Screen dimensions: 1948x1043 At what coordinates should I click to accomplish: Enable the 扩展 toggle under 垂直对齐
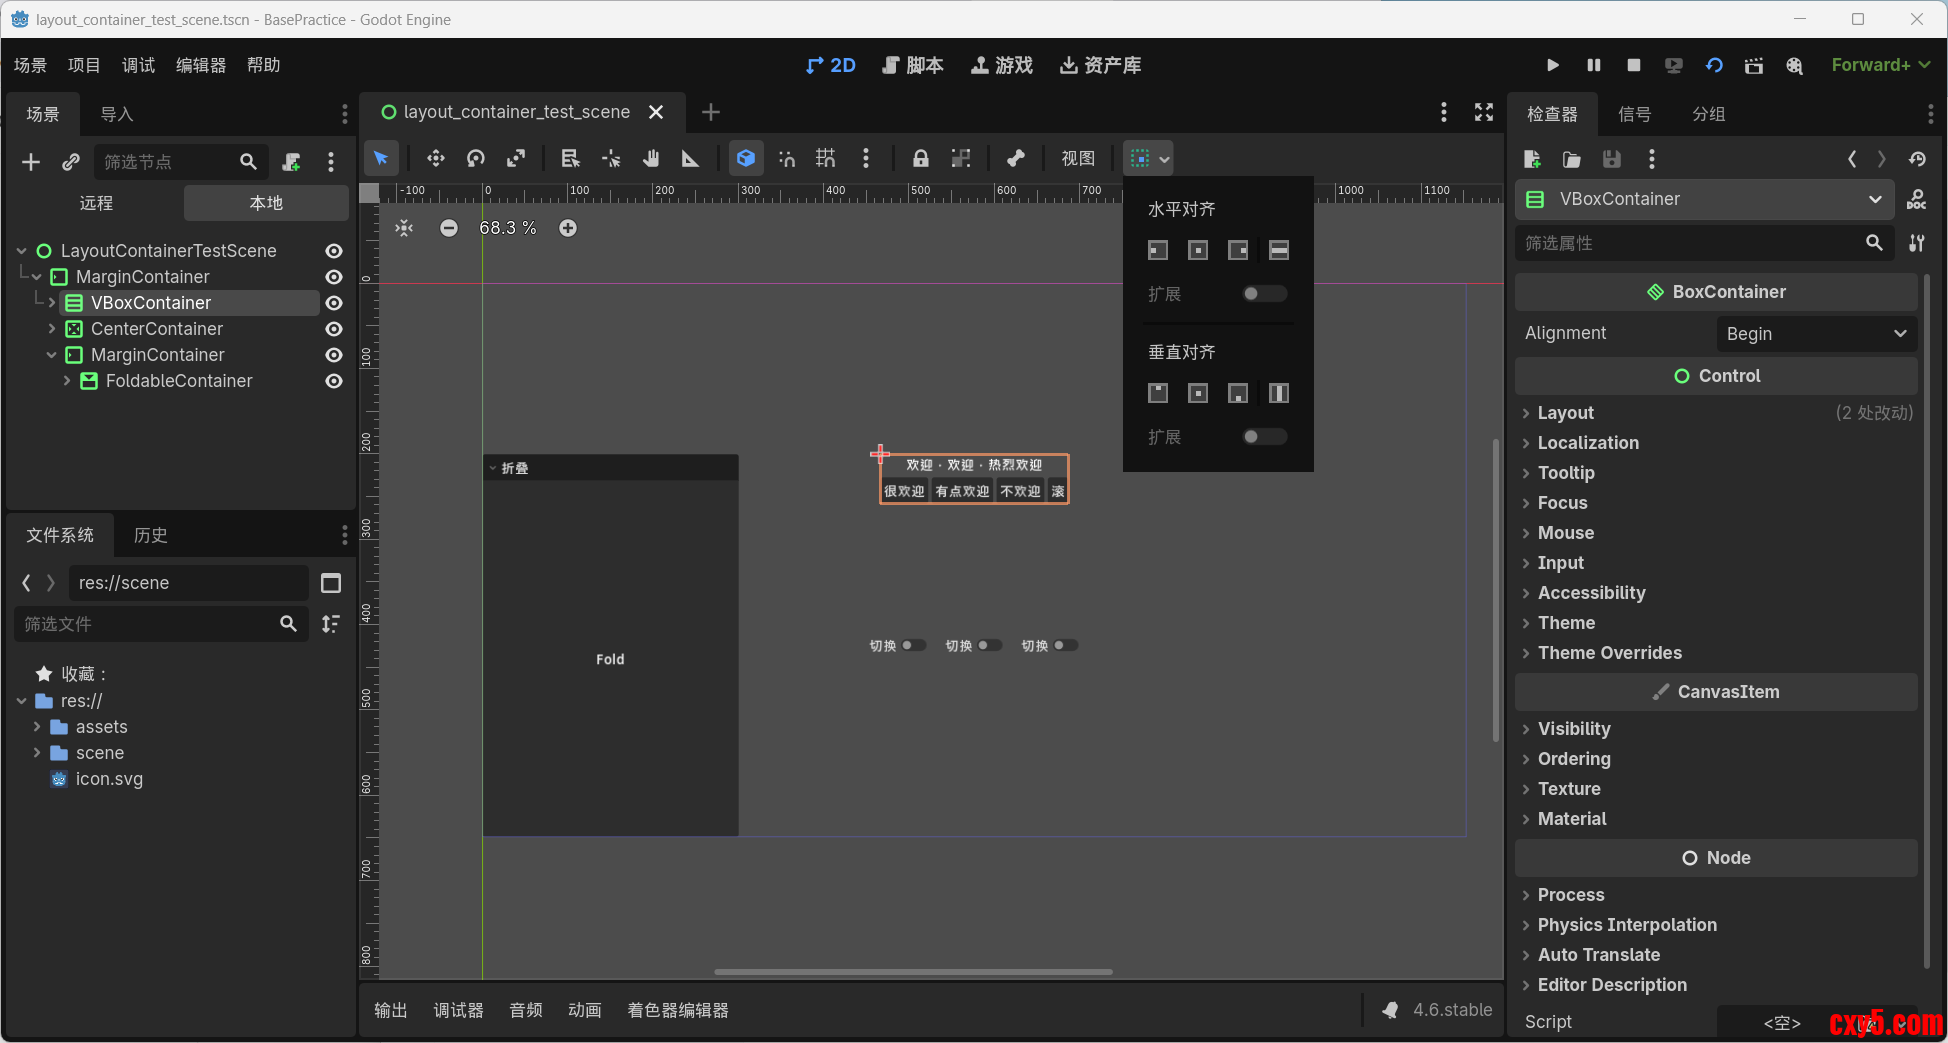point(1264,436)
